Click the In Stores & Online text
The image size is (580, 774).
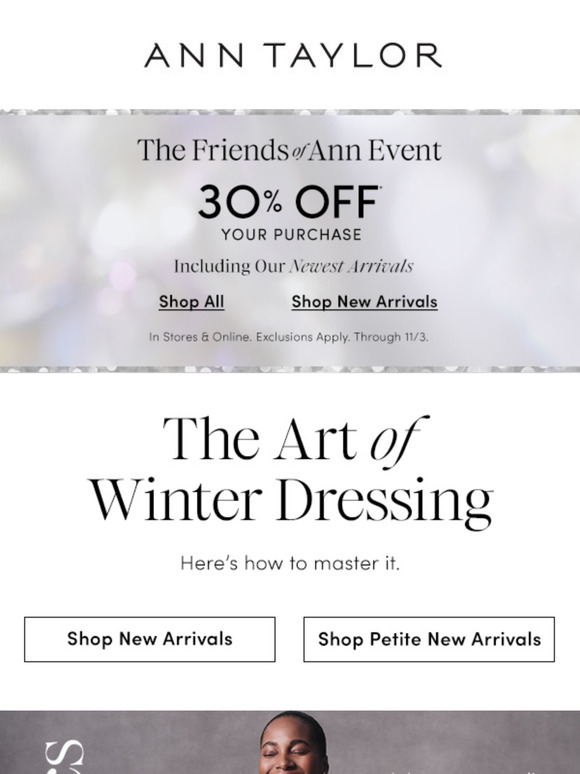tap(200, 337)
